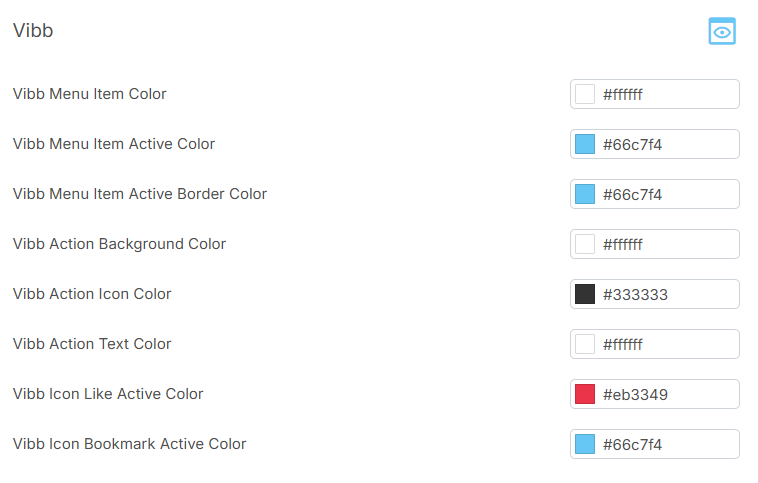Open Vibb Action Background Color swatch
Image resolution: width=758 pixels, height=483 pixels.
click(x=585, y=244)
